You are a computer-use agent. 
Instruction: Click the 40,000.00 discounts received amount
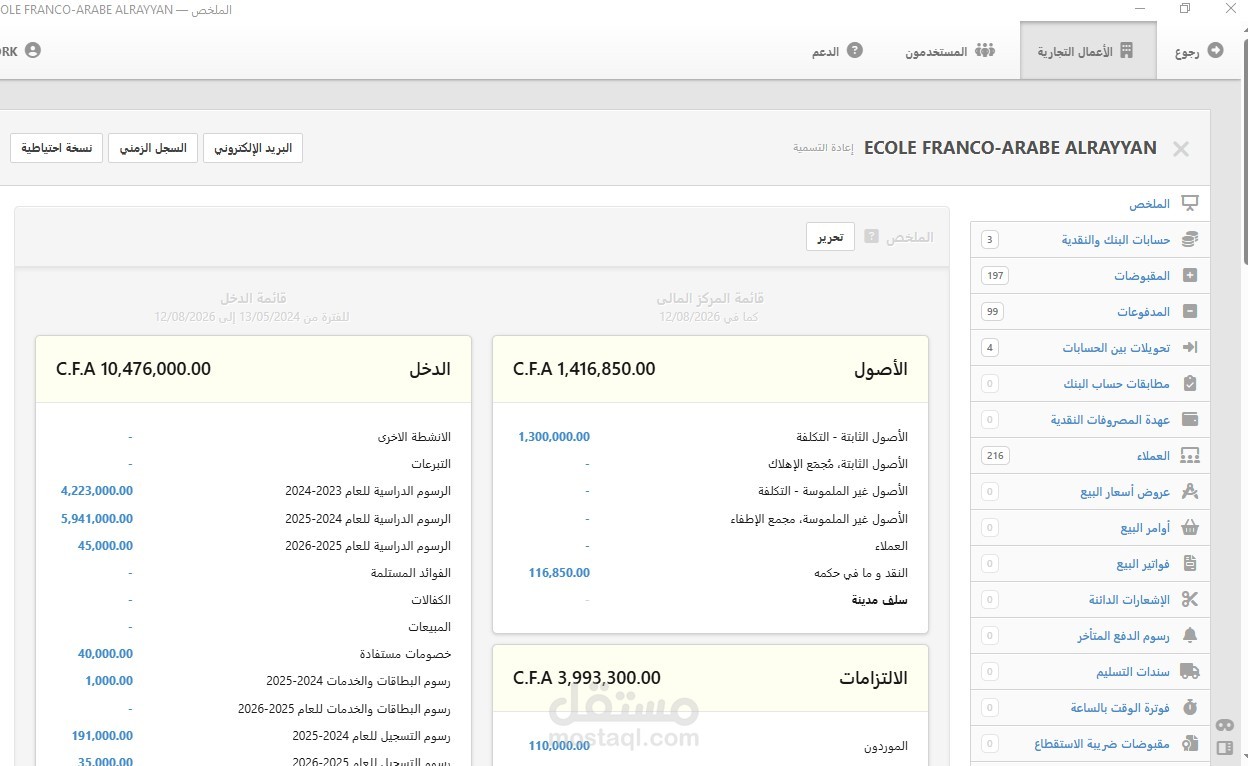click(x=105, y=654)
